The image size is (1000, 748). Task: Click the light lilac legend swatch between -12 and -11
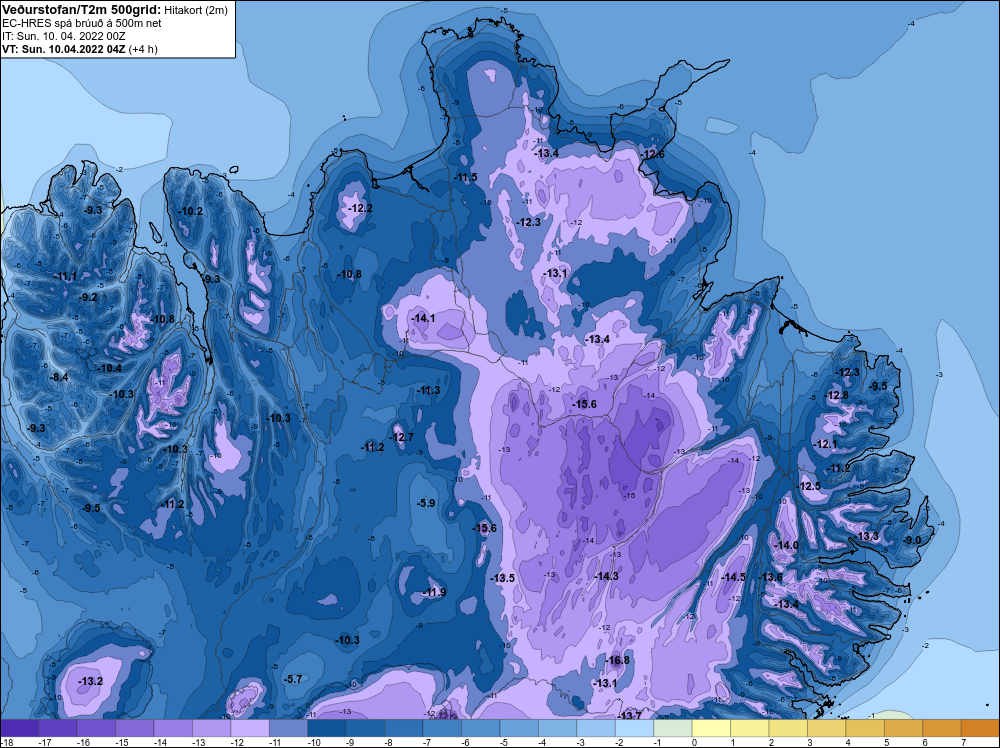(250, 728)
